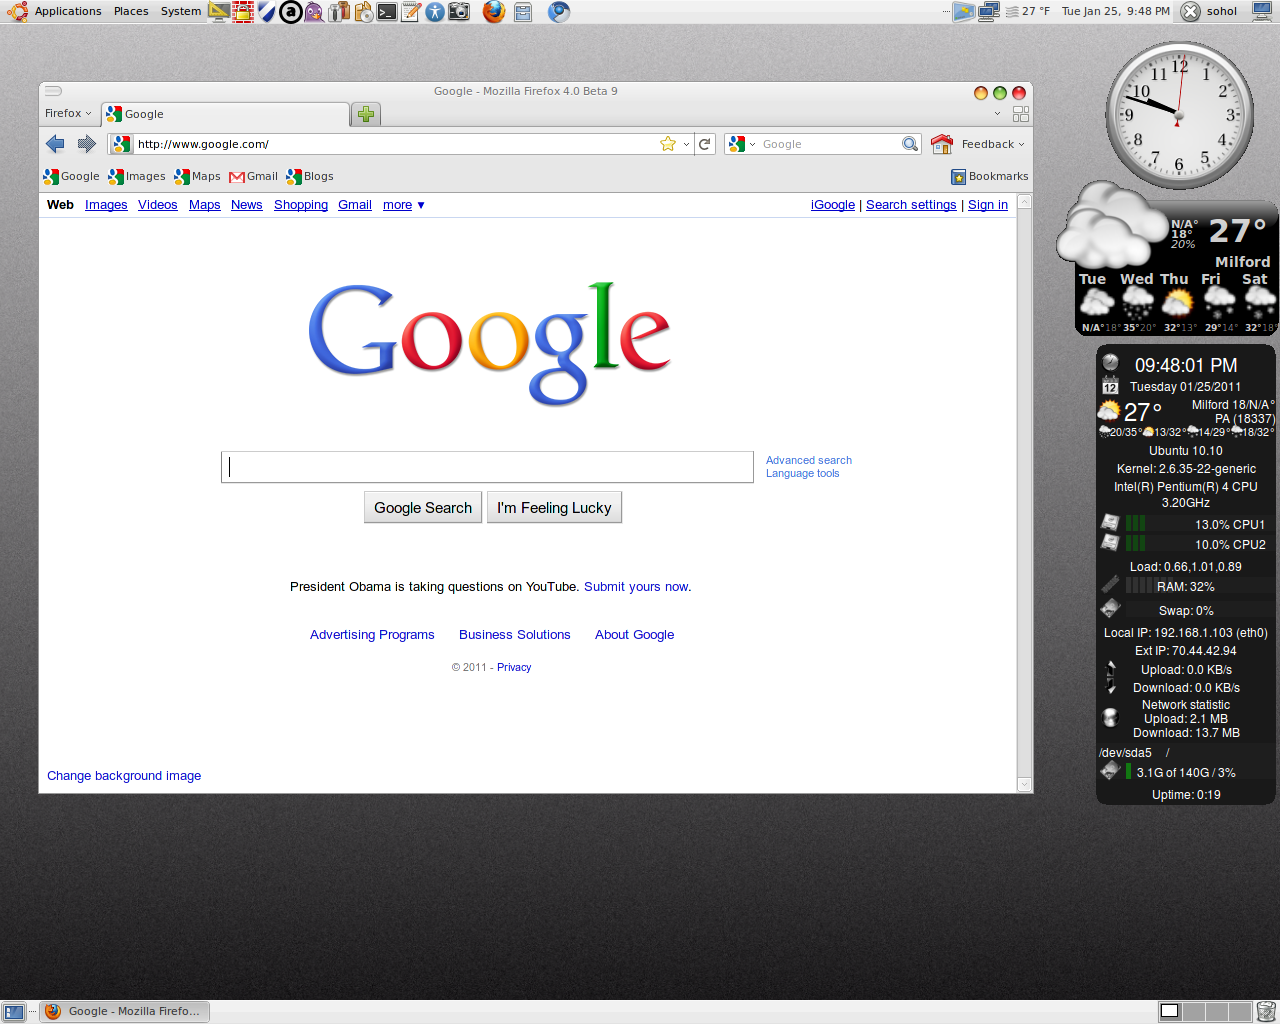Open the Advanced search link
The image size is (1280, 1024).
(x=809, y=461)
